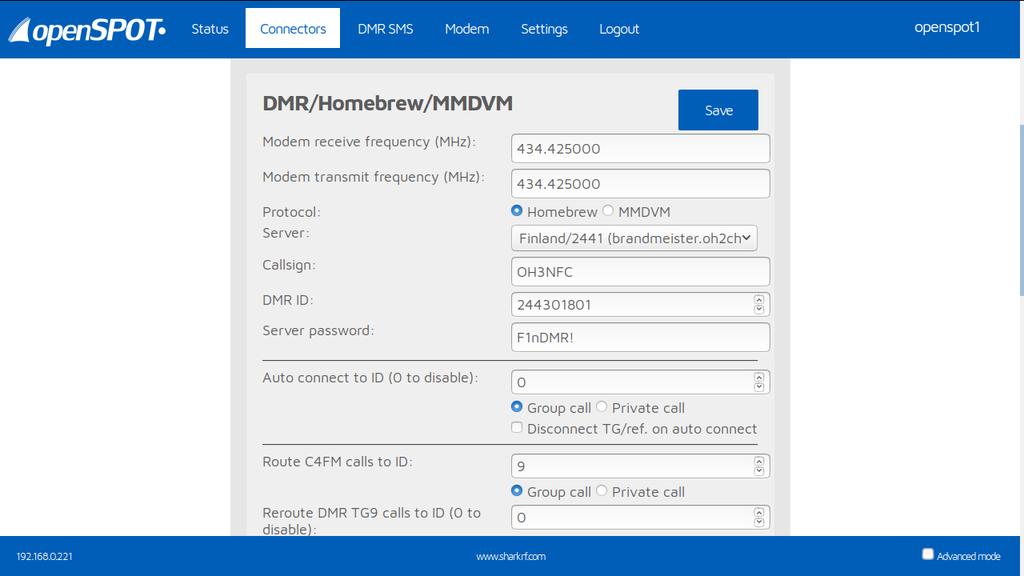This screenshot has height=576, width=1024.
Task: Decrement Route C4FM ID stepper down
Action: [759, 472]
